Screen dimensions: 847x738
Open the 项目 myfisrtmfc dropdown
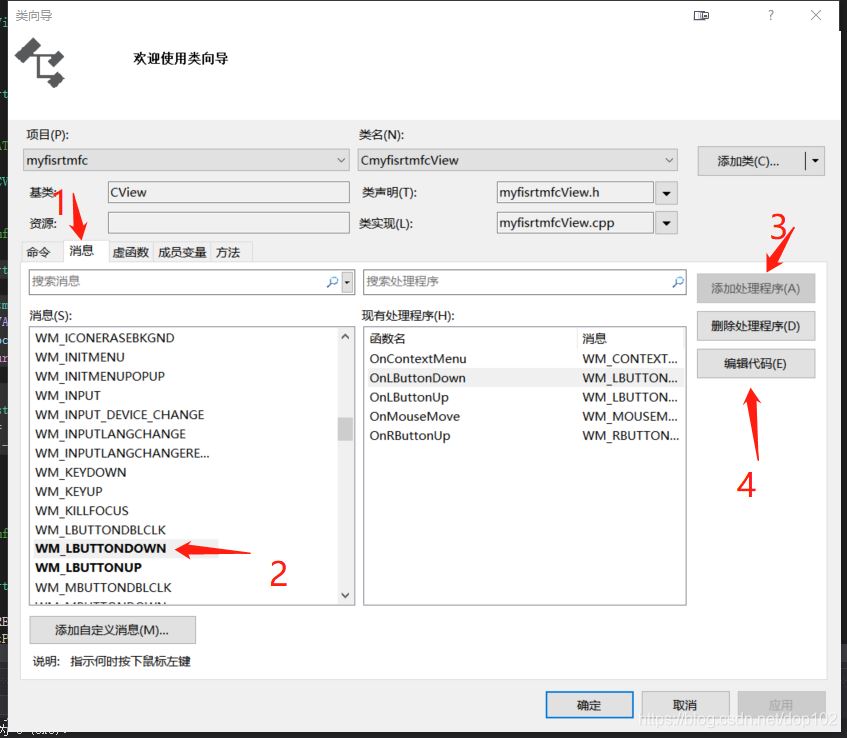(341, 160)
